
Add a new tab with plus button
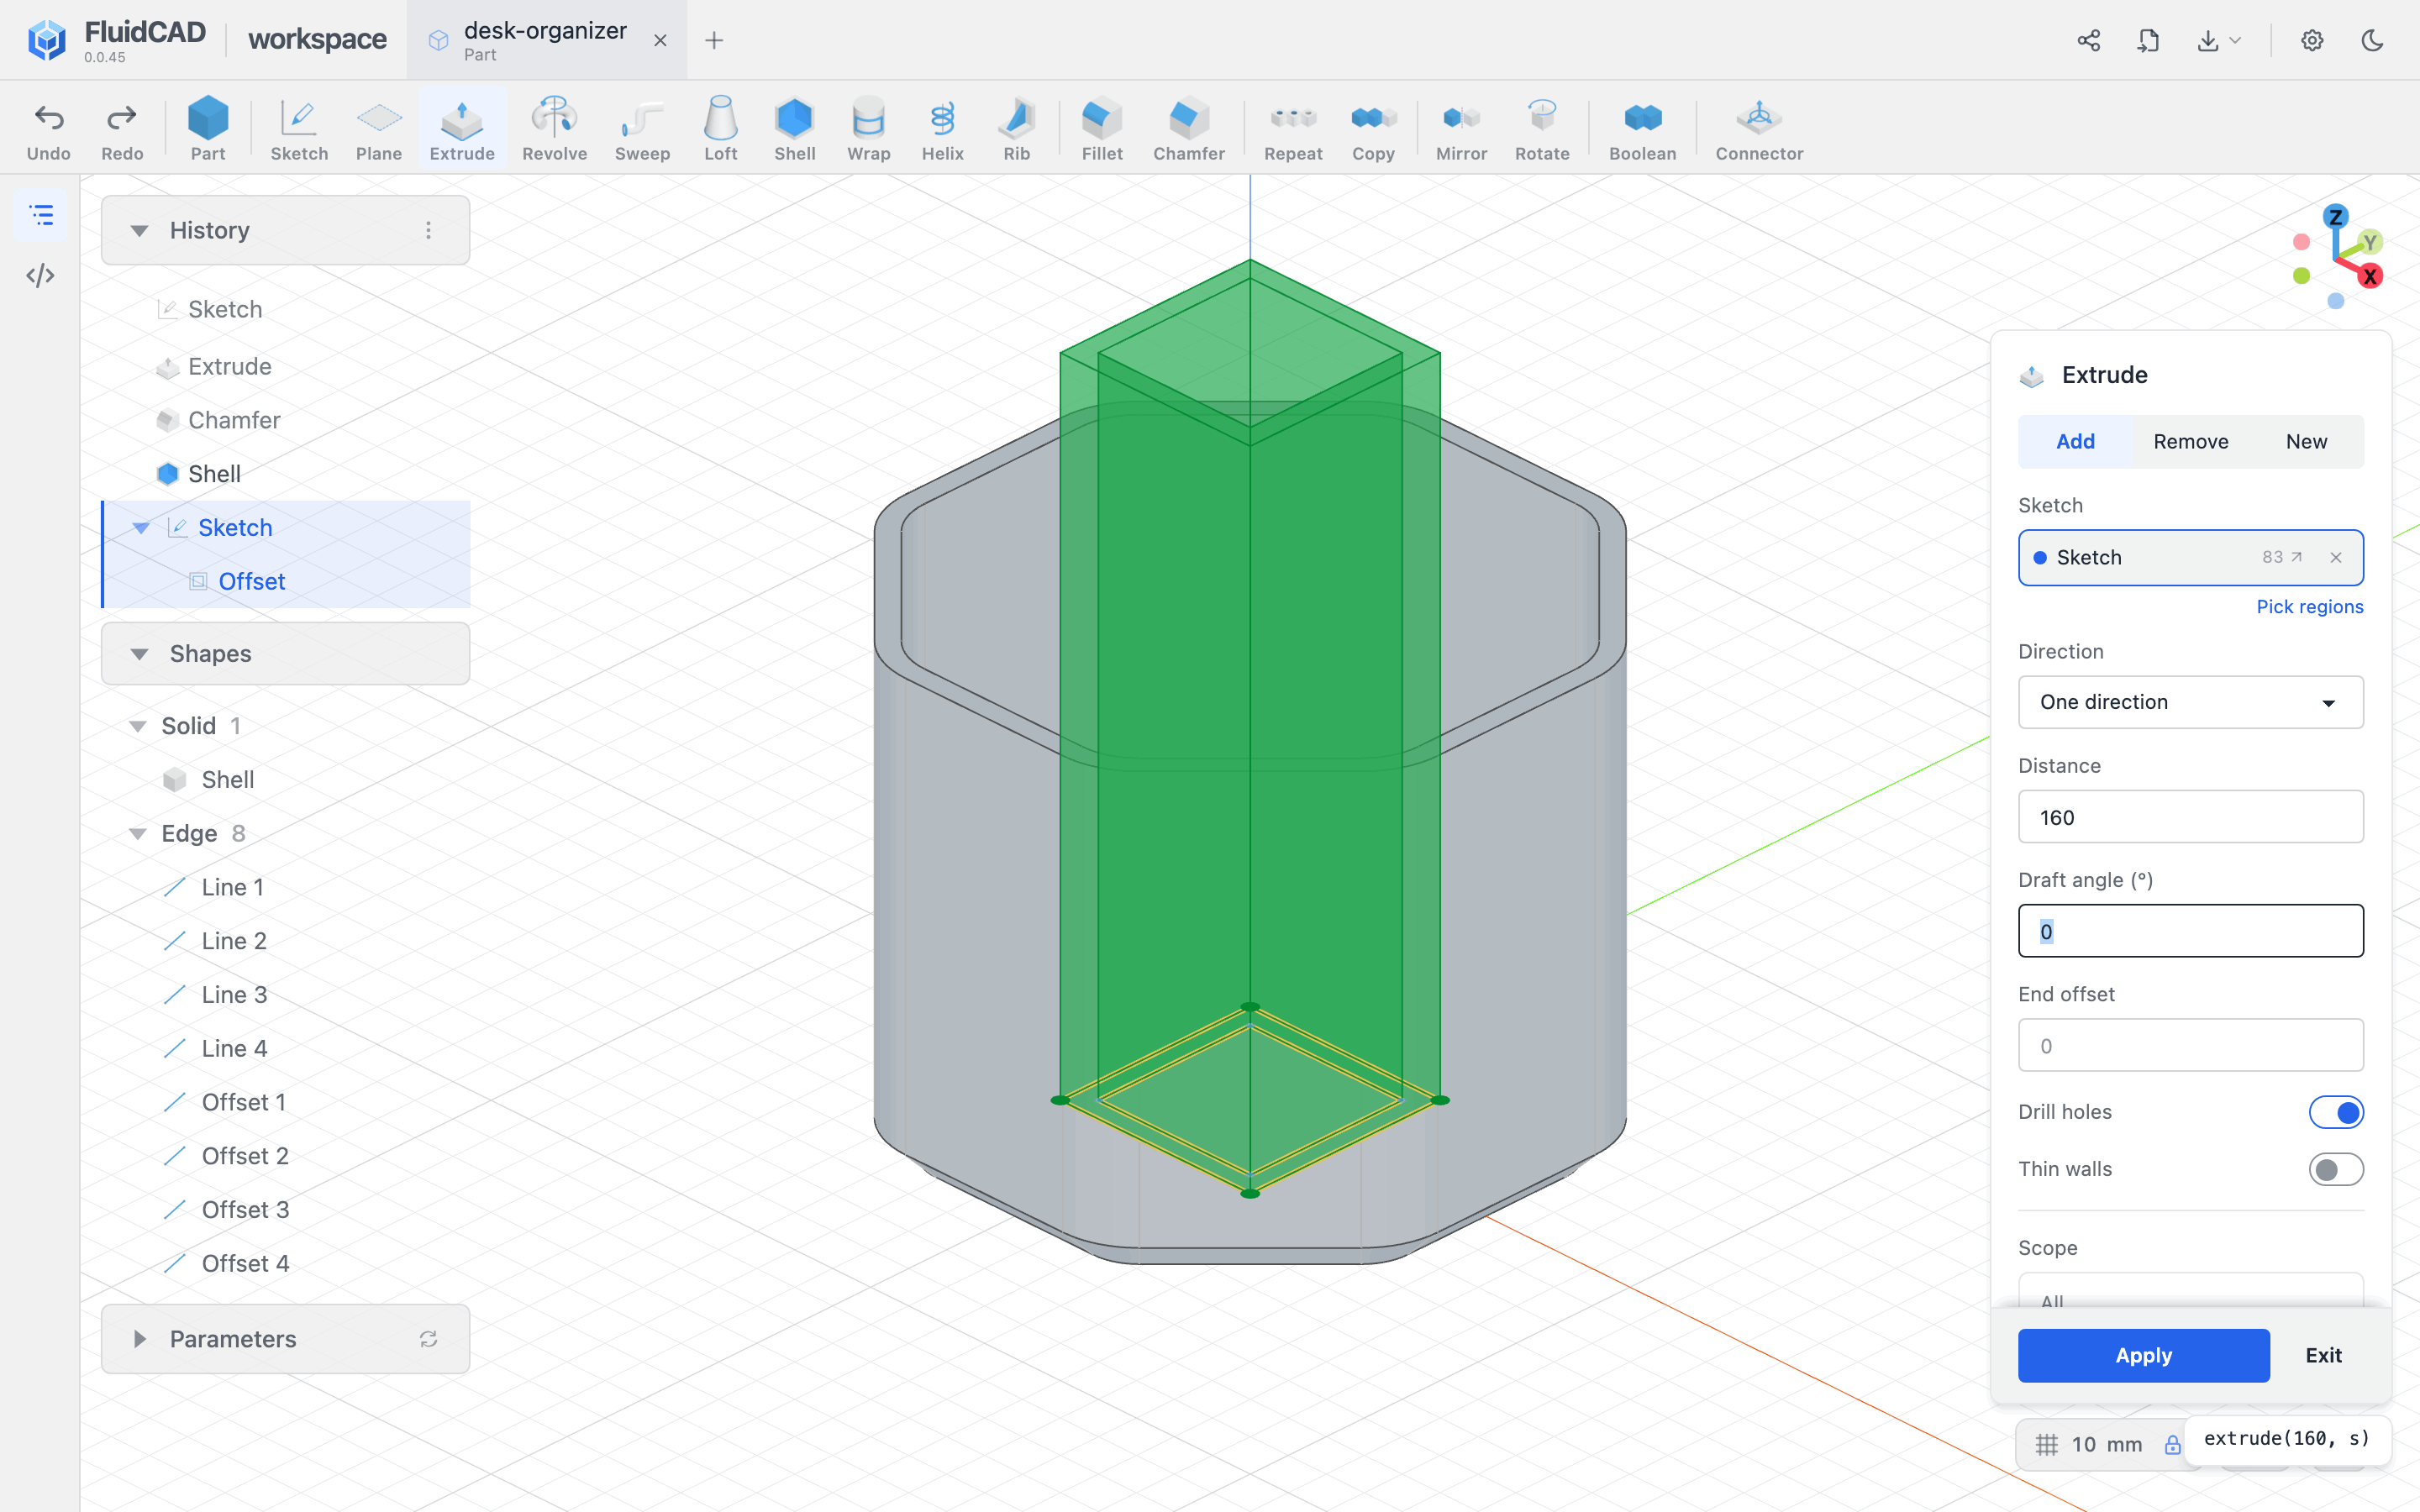pos(714,40)
